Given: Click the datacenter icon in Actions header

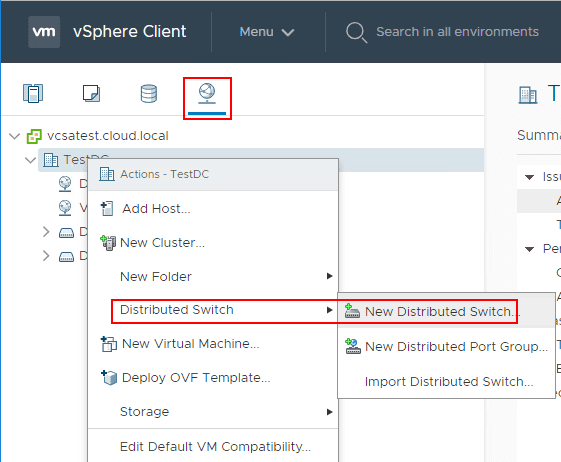Looking at the screenshot, I should pos(107,174).
